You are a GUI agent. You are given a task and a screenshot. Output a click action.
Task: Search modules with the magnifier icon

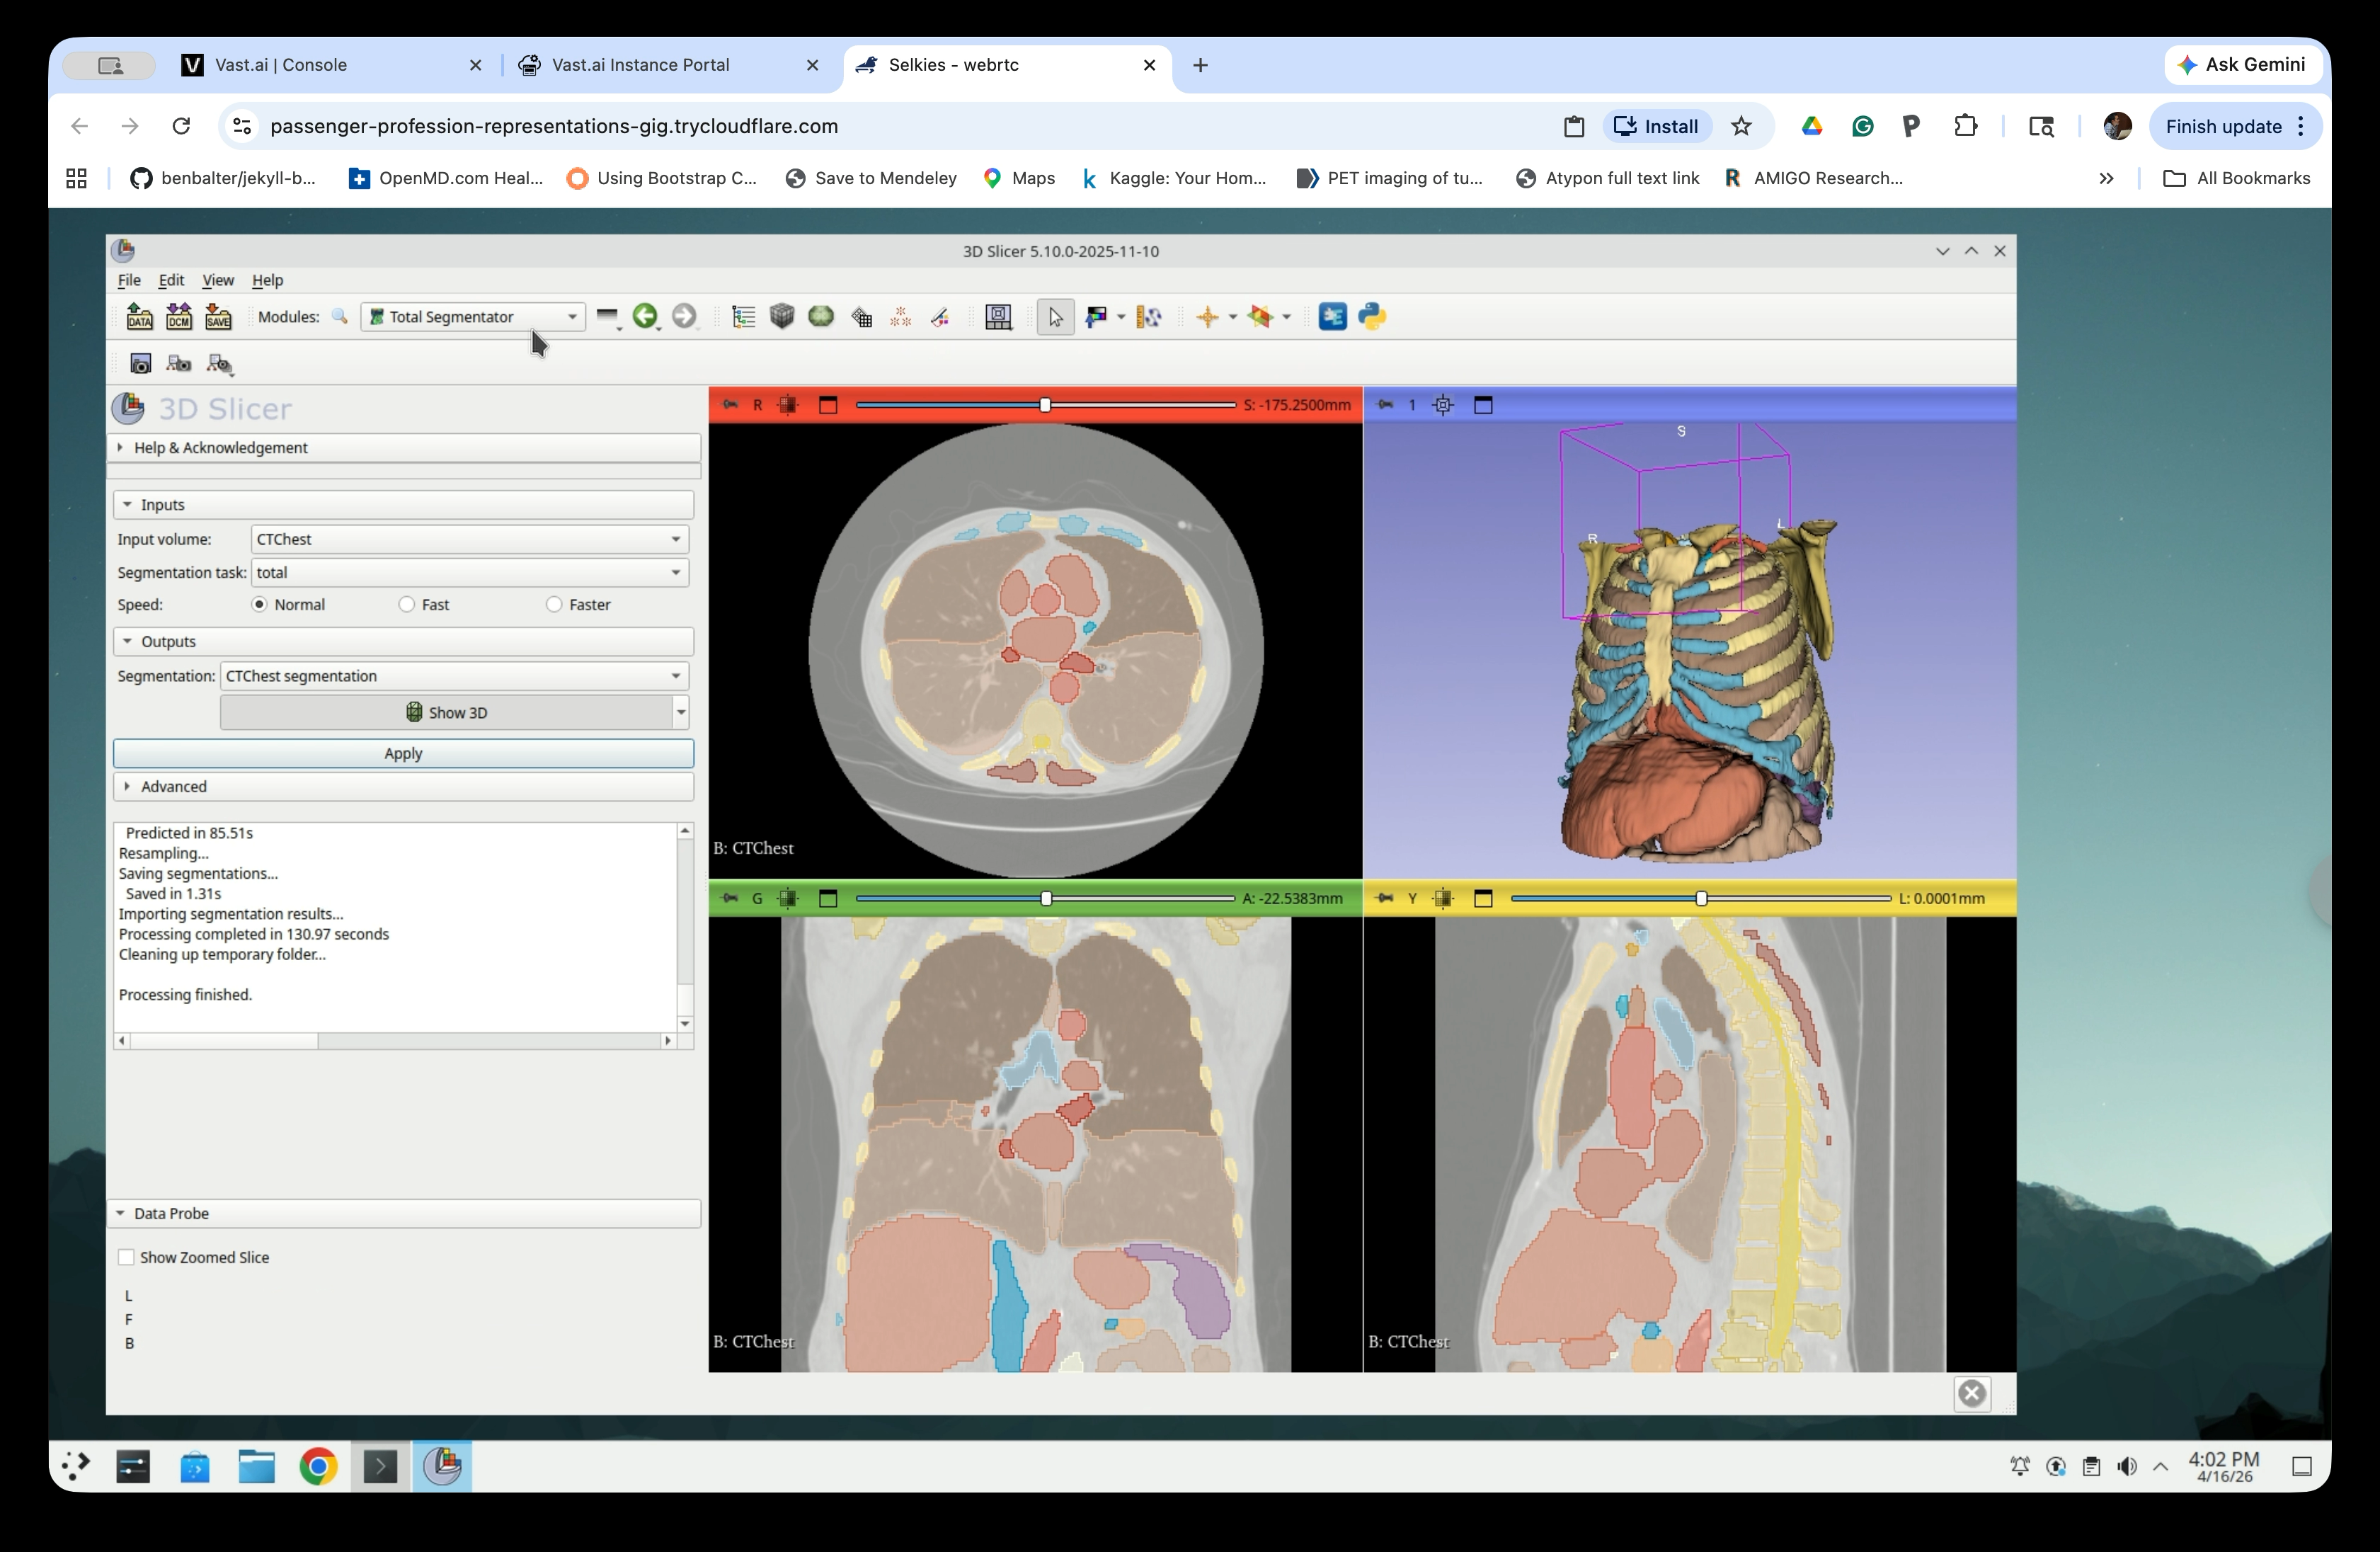click(x=341, y=317)
